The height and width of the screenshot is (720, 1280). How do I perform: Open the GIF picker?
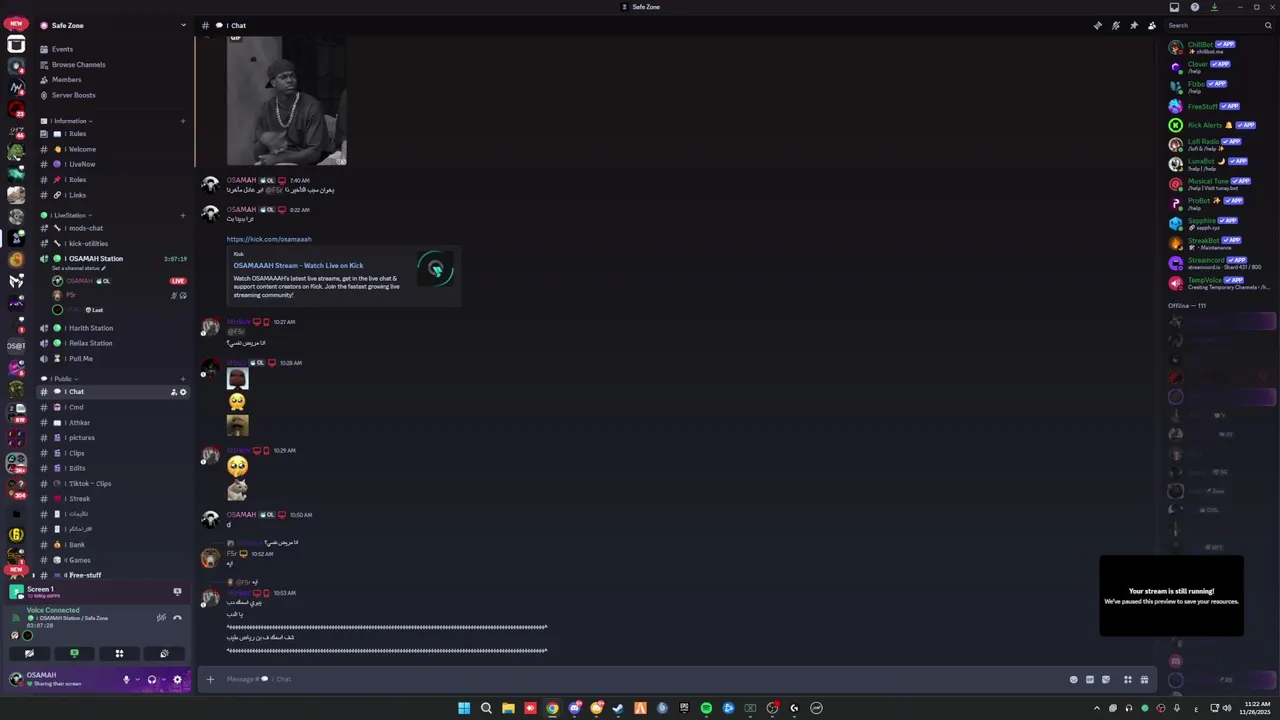pos(1090,680)
